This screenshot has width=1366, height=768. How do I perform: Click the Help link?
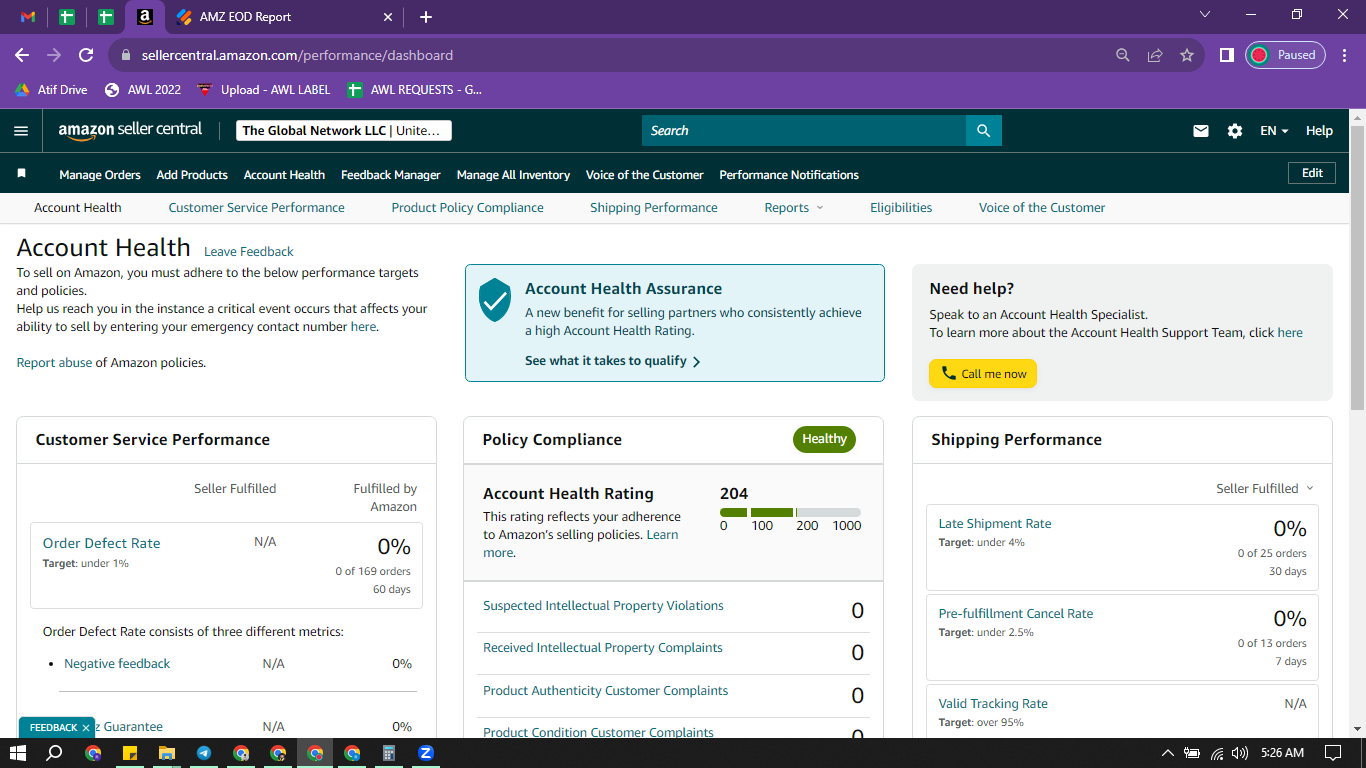[x=1319, y=131]
